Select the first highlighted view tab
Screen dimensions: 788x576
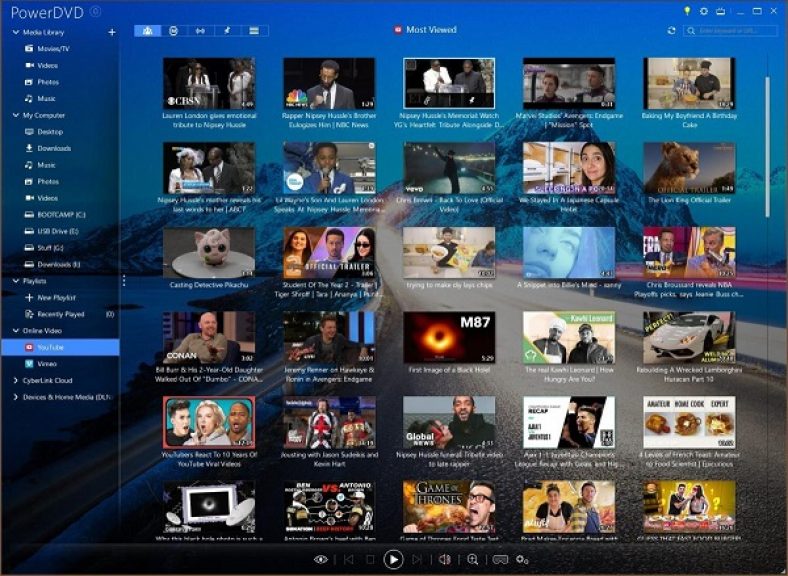[x=147, y=31]
